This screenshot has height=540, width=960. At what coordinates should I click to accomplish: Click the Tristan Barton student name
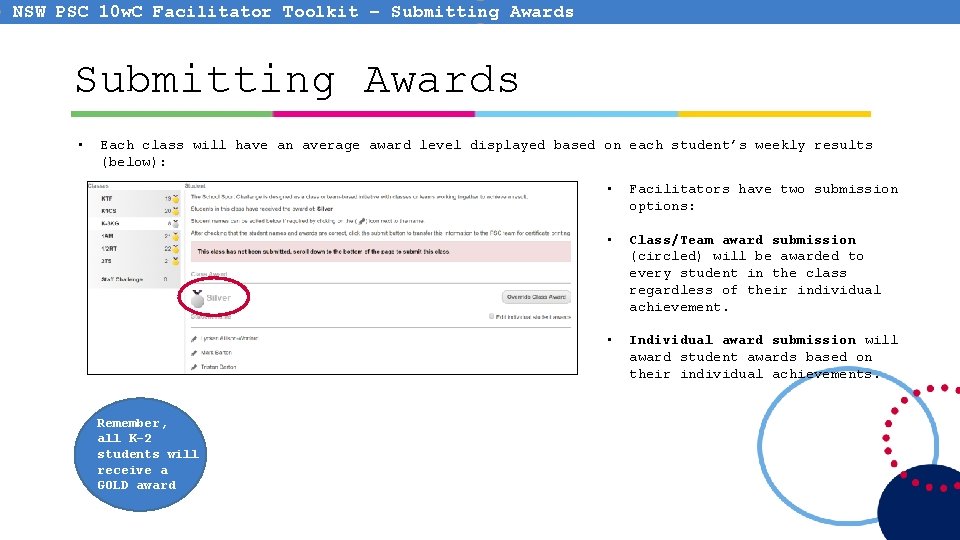(219, 367)
